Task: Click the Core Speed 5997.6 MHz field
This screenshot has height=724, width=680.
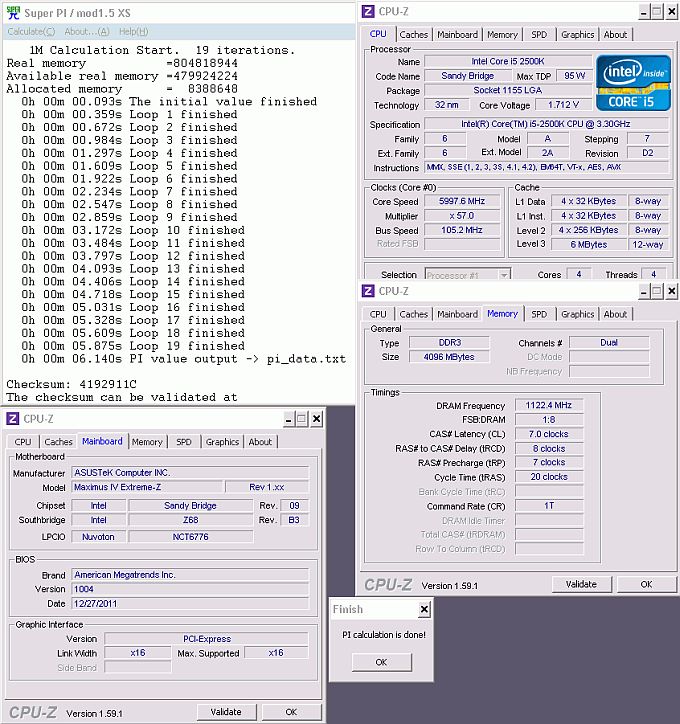Action: tap(462, 201)
